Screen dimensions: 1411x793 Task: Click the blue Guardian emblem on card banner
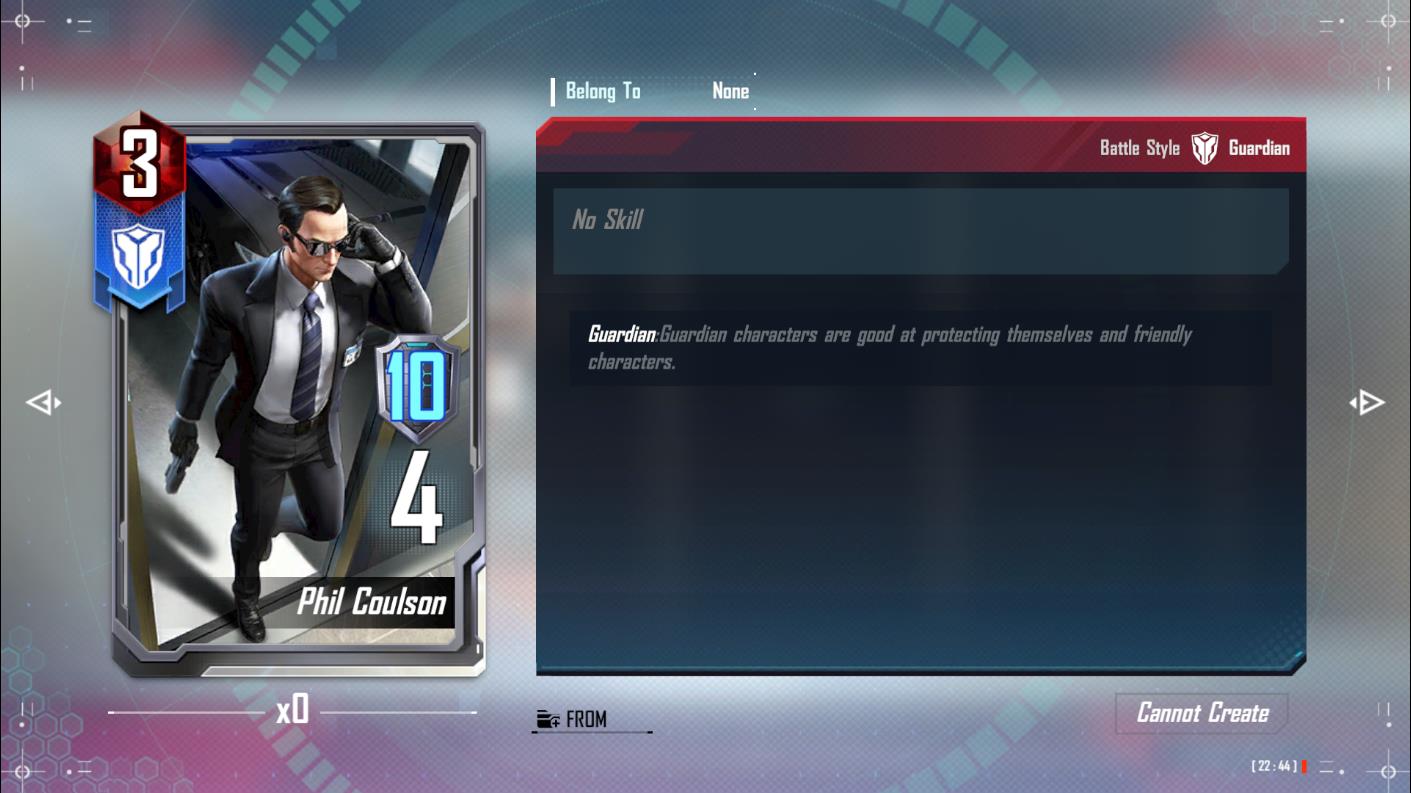(x=139, y=254)
